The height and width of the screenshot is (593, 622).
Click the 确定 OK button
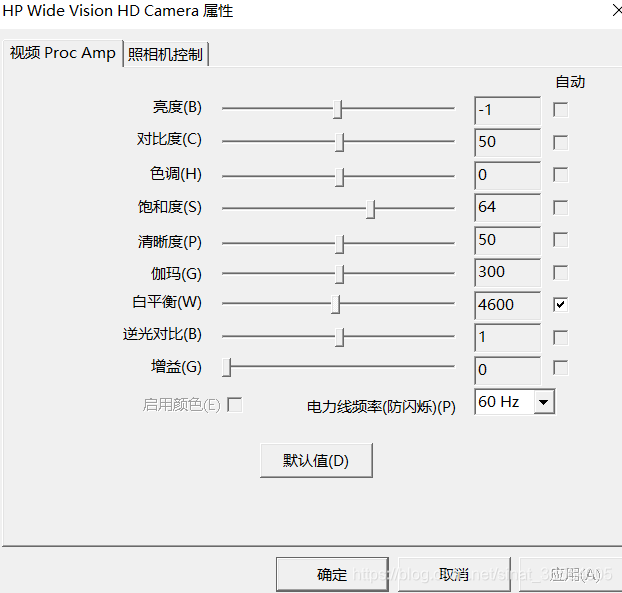[x=332, y=574]
